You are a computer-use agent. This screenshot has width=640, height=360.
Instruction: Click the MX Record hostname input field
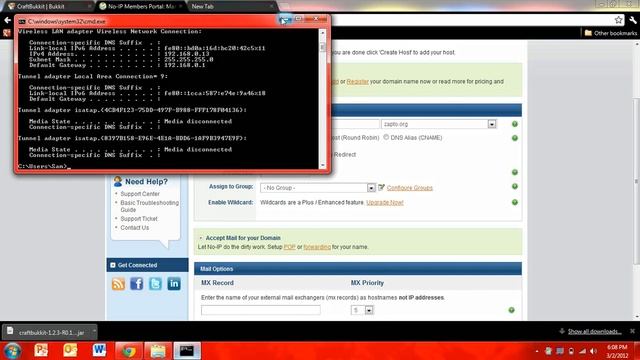click(260, 310)
